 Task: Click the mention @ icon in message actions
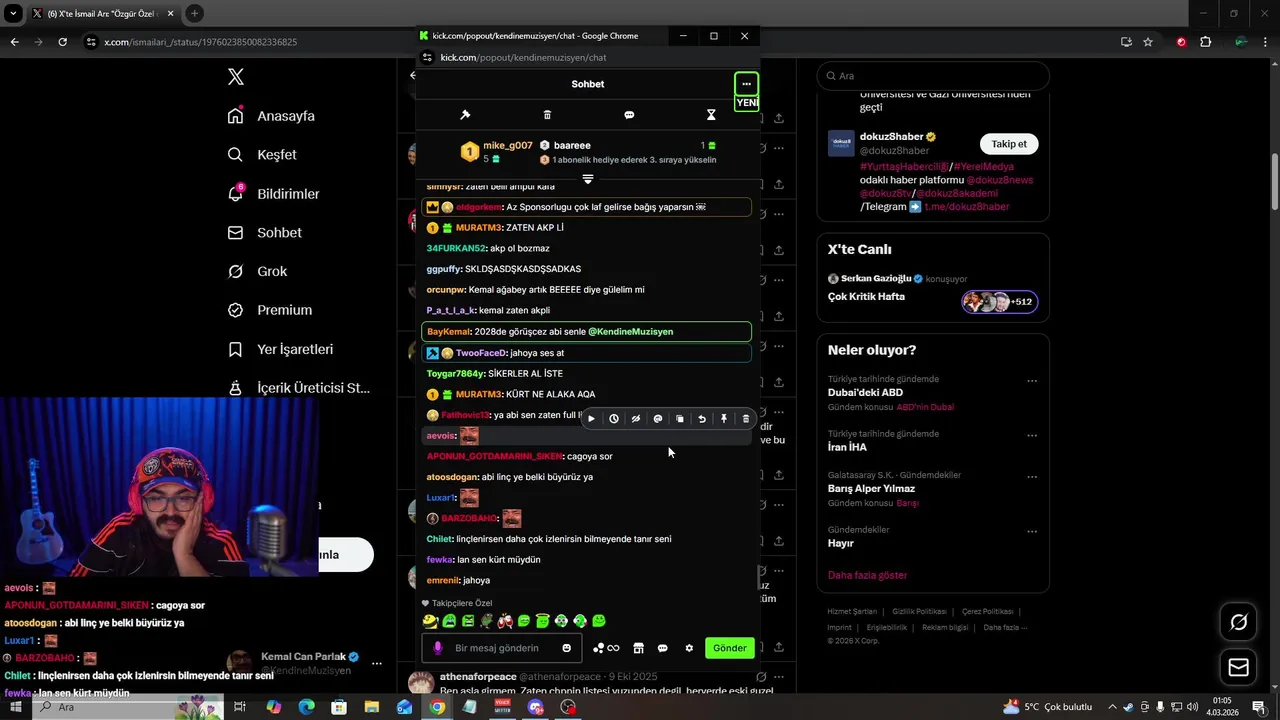click(x=658, y=419)
